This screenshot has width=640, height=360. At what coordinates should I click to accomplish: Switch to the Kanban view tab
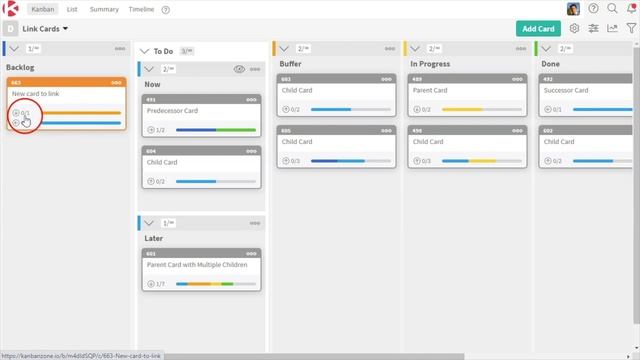(42, 9)
